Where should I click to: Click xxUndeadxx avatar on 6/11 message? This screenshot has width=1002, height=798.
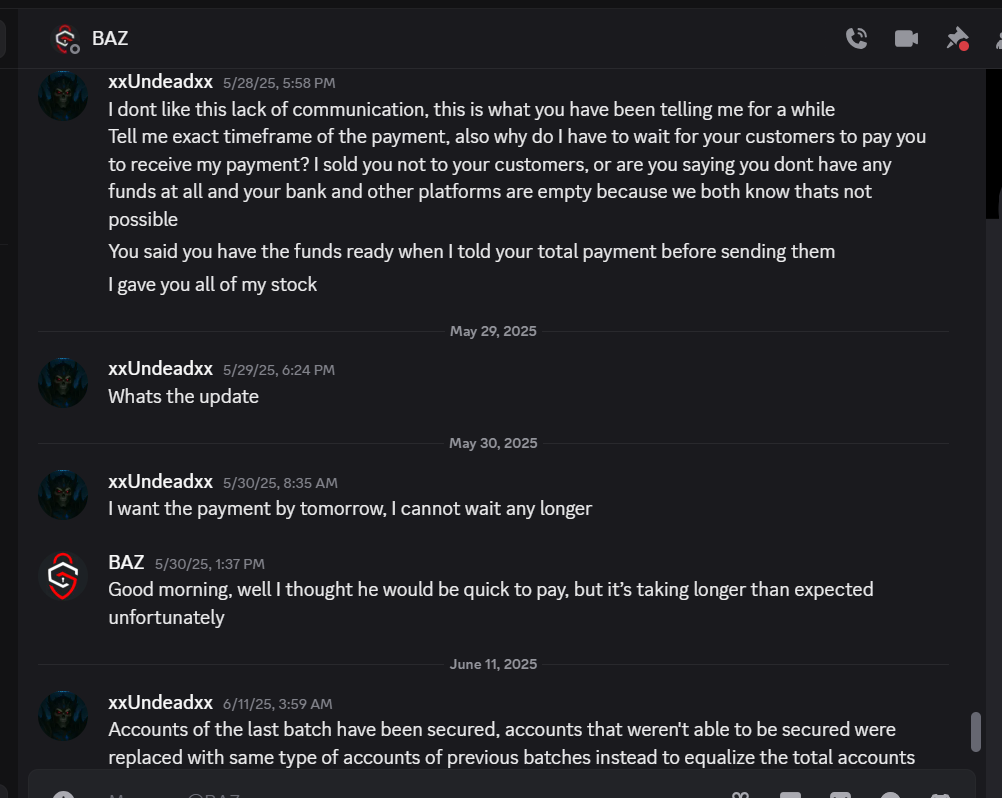[x=63, y=716]
